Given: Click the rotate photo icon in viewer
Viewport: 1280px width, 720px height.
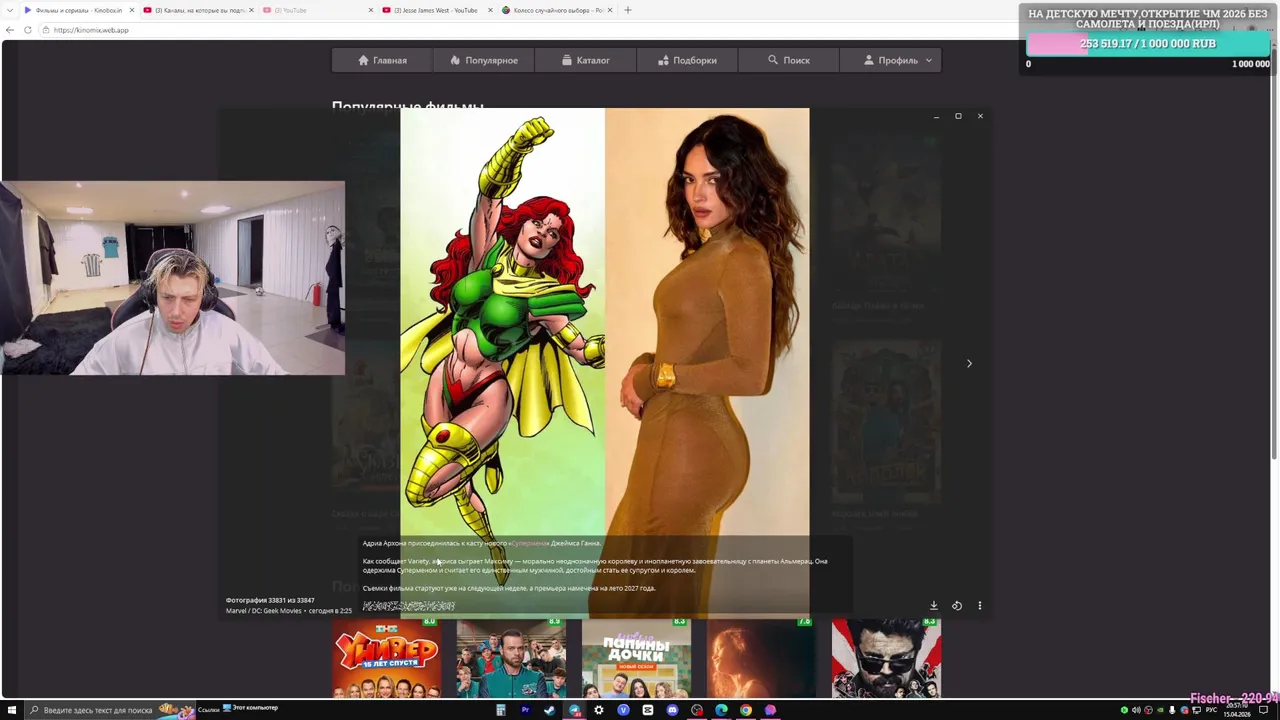Looking at the screenshot, I should 957,605.
